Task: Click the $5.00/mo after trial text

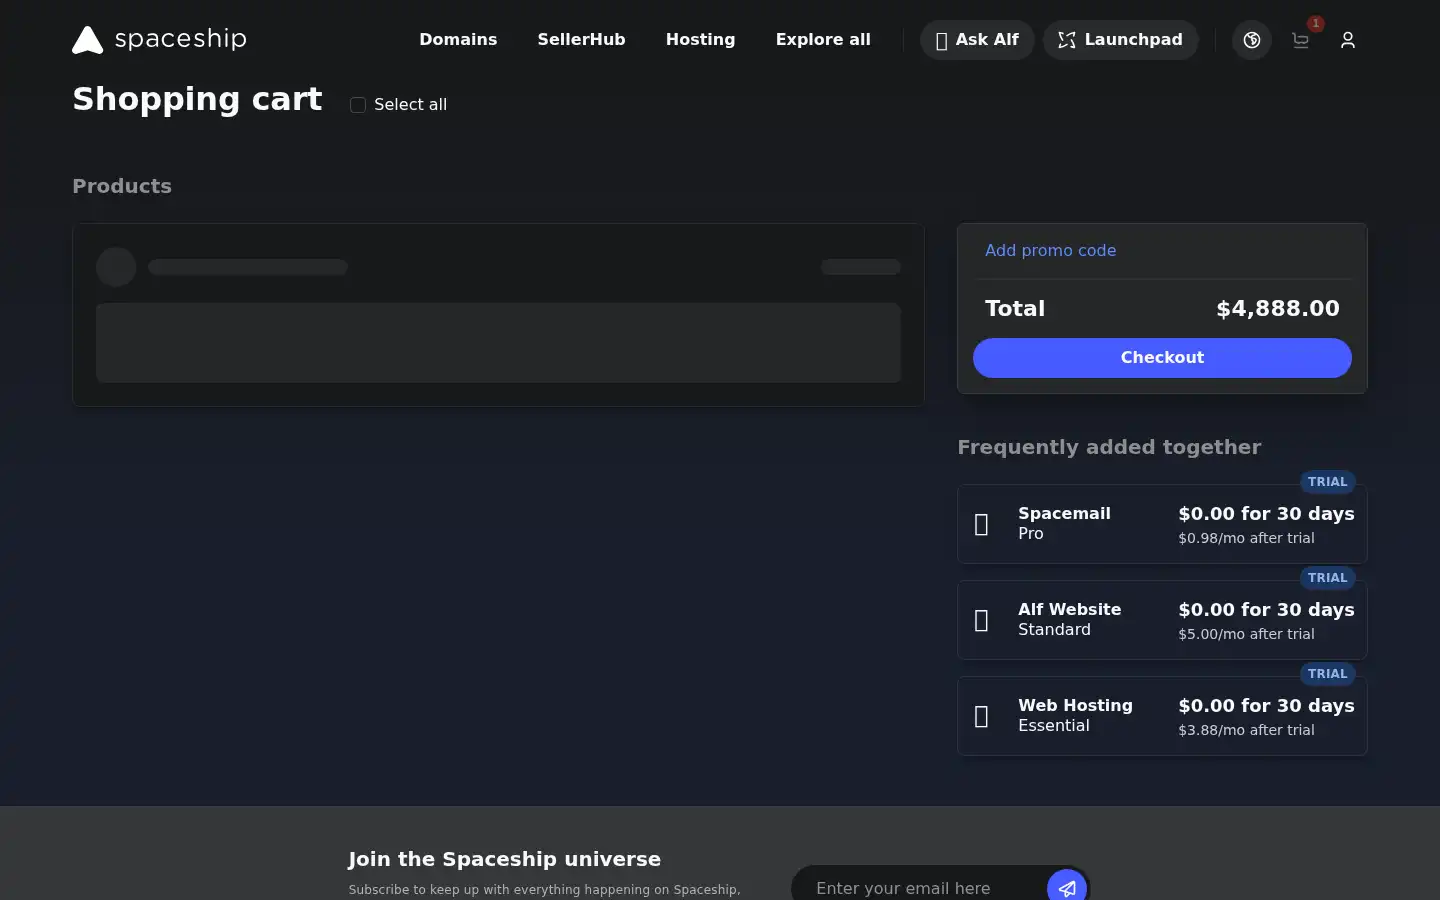Action: (x=1246, y=634)
